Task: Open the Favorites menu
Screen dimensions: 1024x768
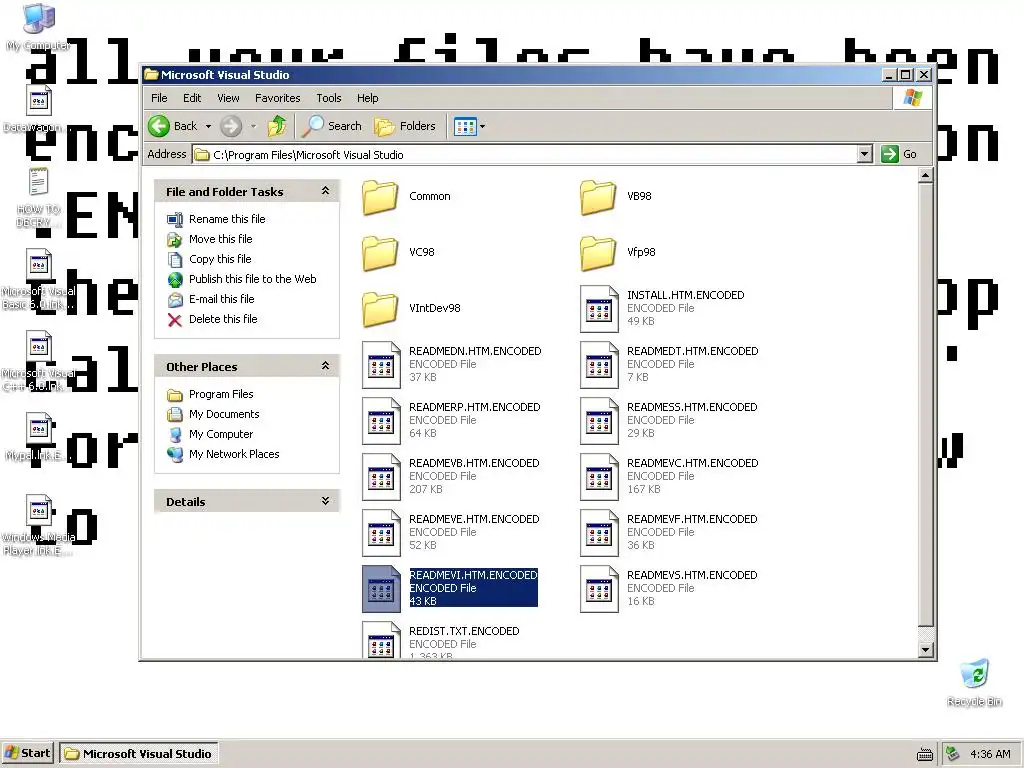Action: [x=278, y=98]
